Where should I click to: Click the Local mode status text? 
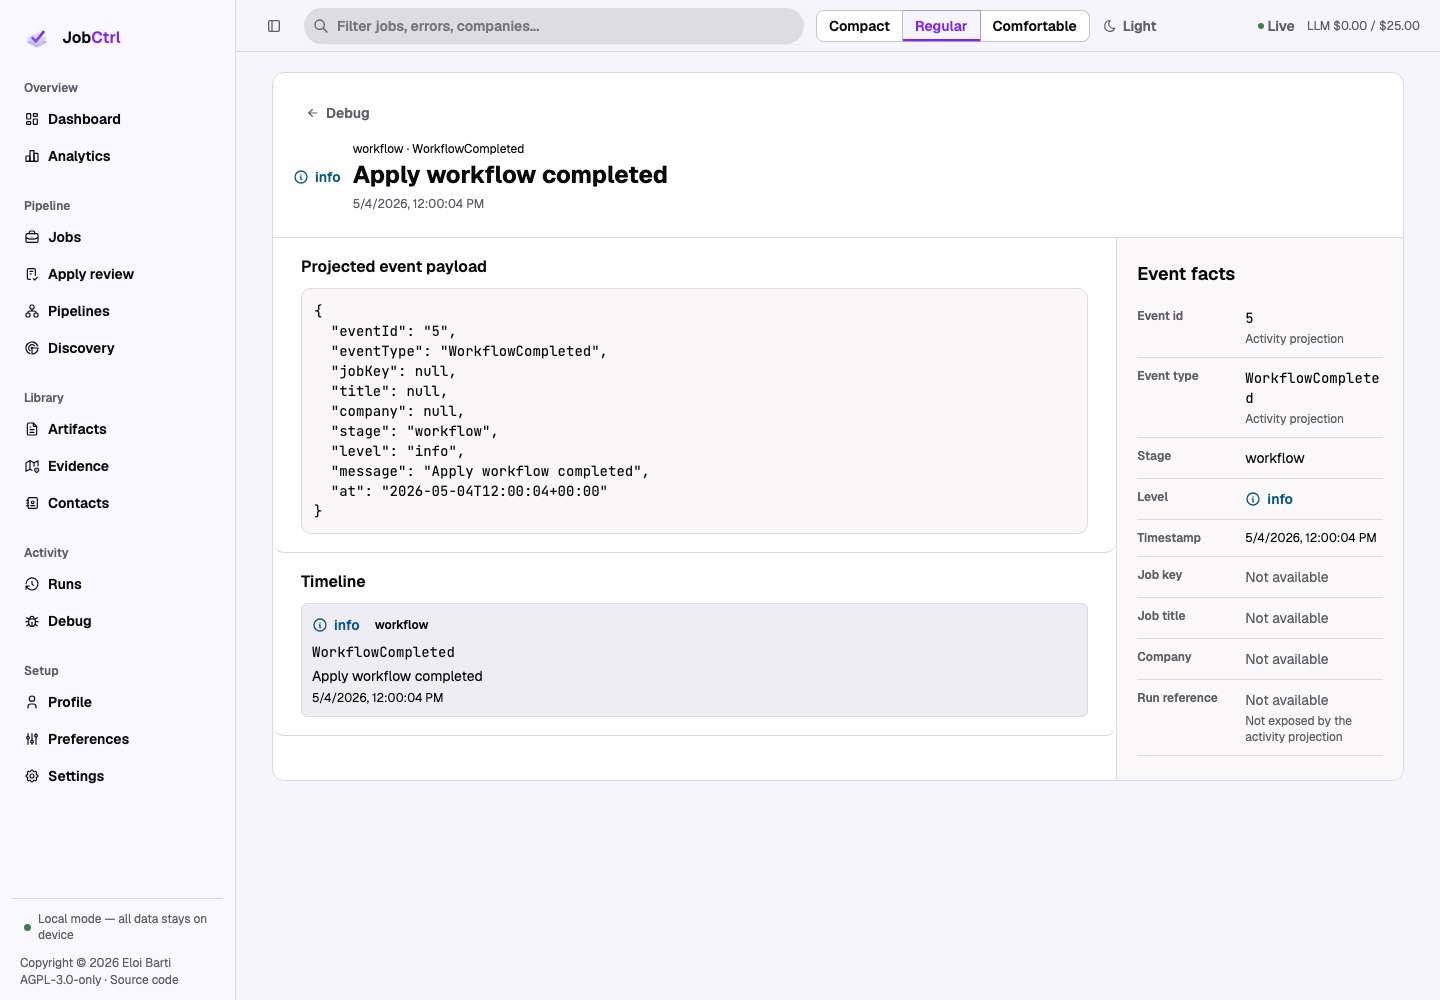coord(122,927)
